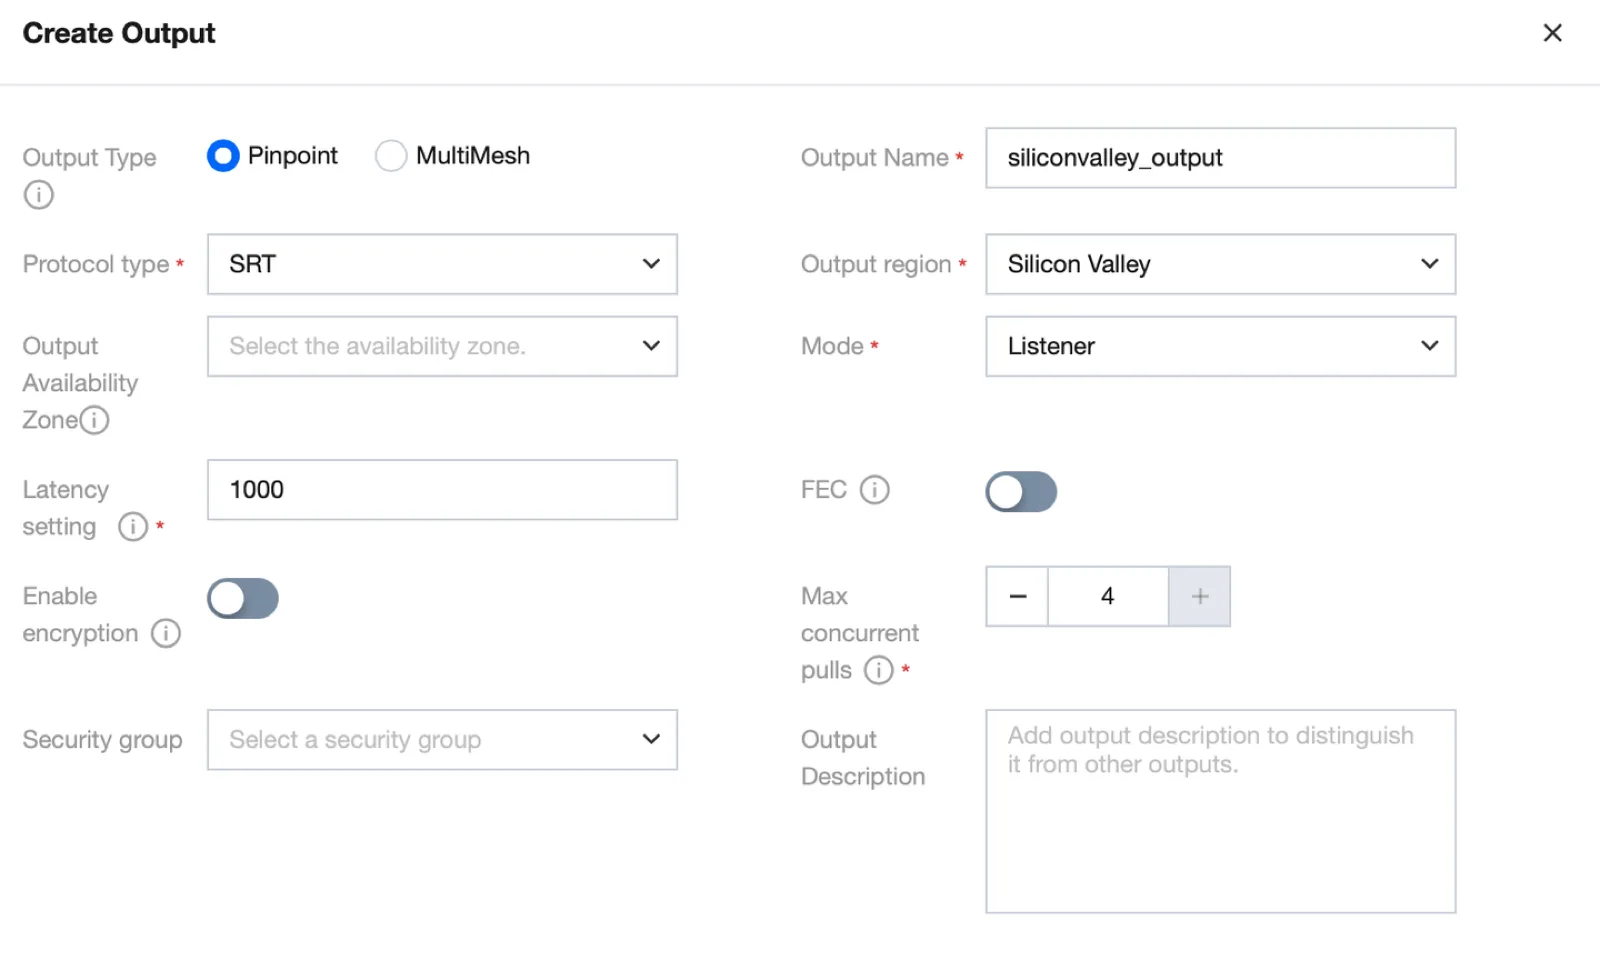
Task: Increase max concurrent pulls with plus
Action: tap(1200, 597)
